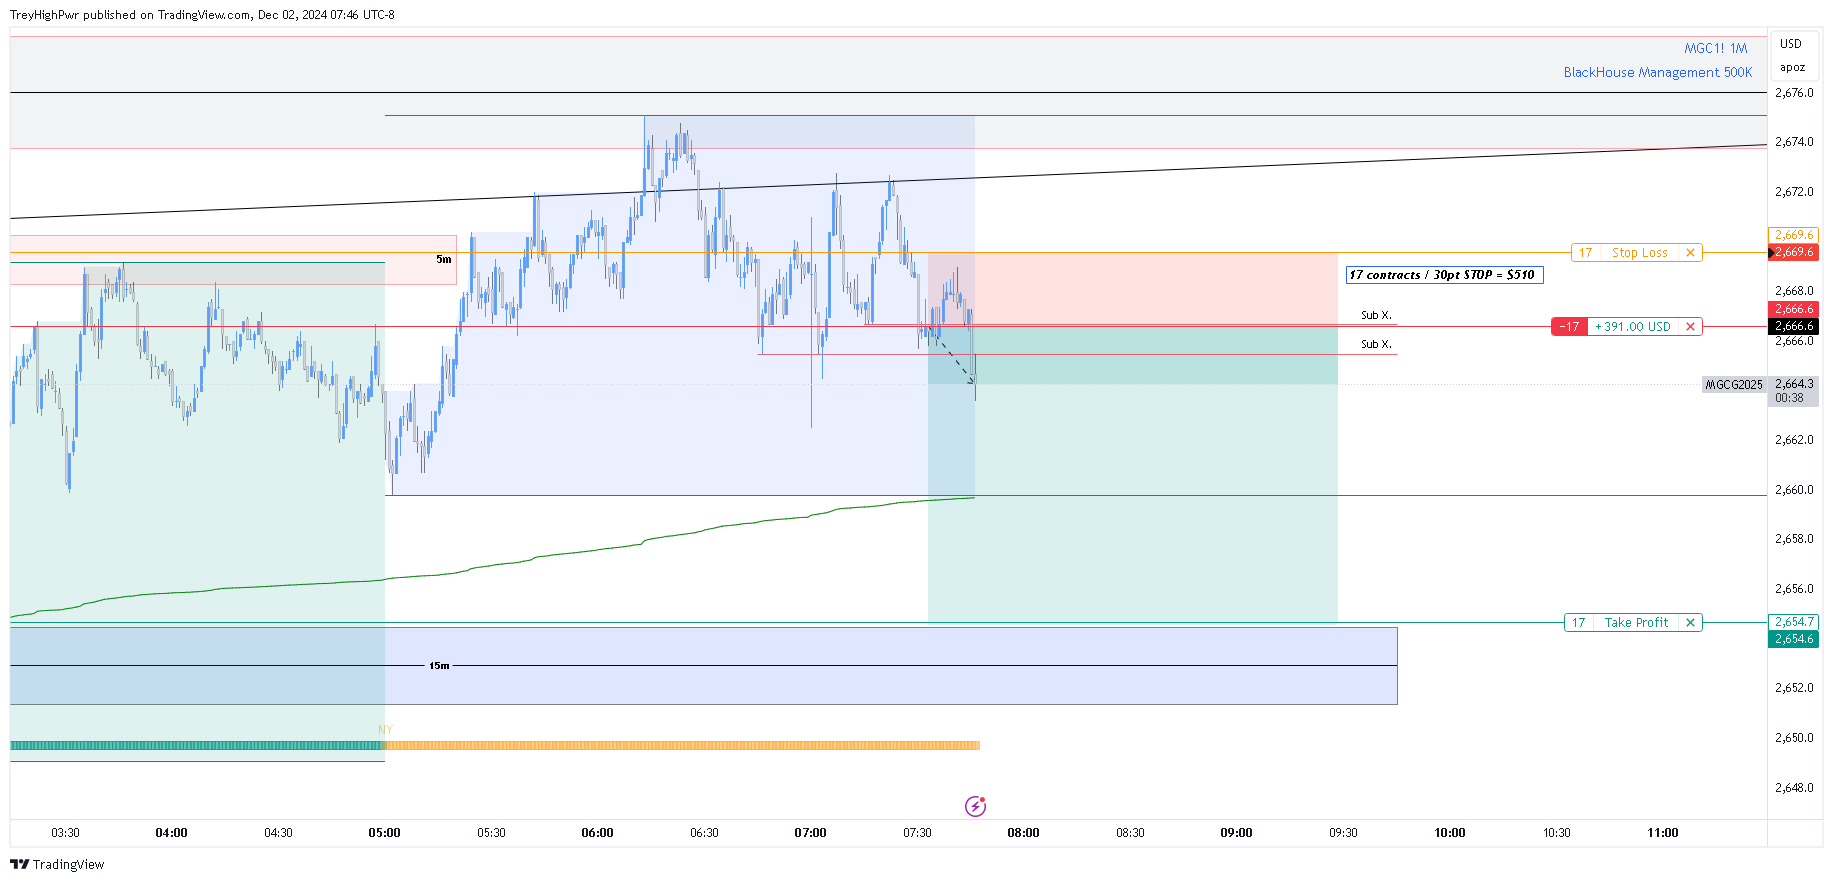Click the 2,648.0 price axis label
1833x882 pixels.
(x=1794, y=788)
